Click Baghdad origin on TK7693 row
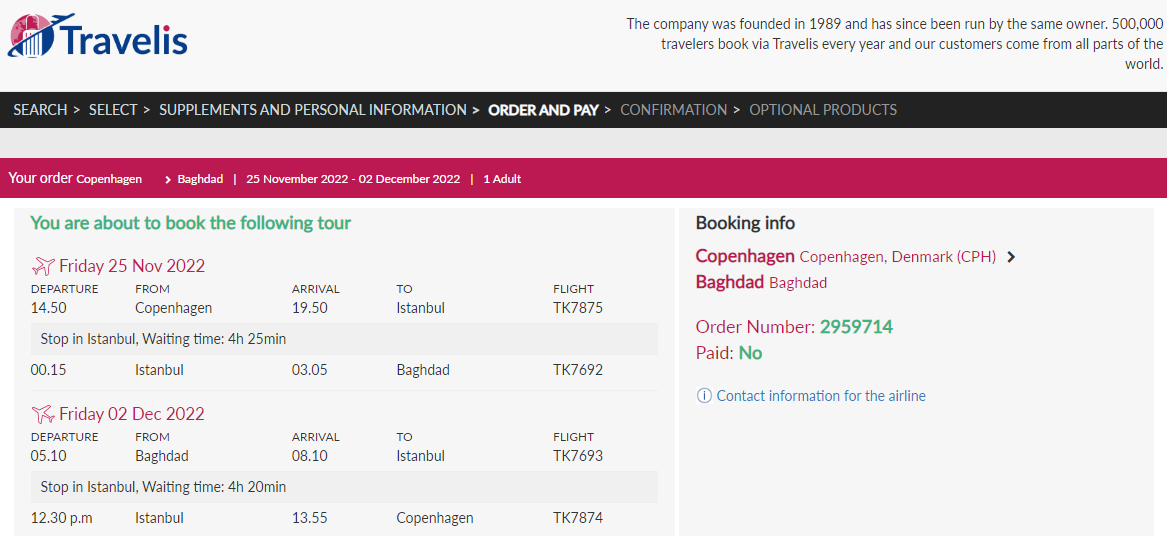The image size is (1167, 536). coord(162,456)
